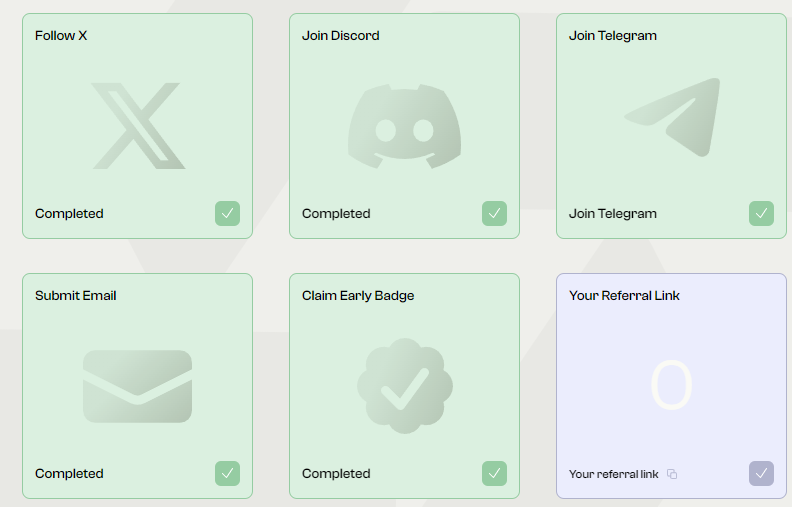The image size is (792, 507).
Task: Select the Claim Early Badge title
Action: [358, 295]
